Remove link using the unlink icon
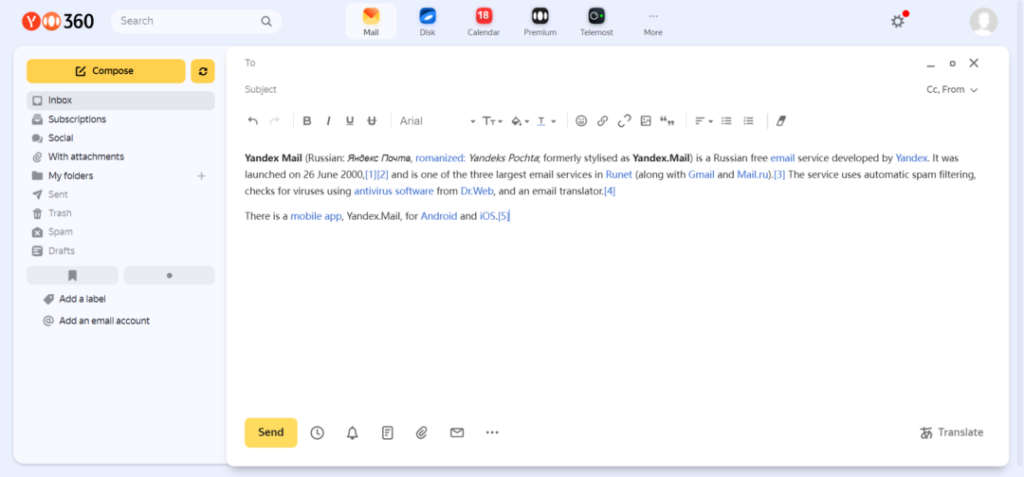Viewport: 1024px width, 477px height. (x=624, y=121)
